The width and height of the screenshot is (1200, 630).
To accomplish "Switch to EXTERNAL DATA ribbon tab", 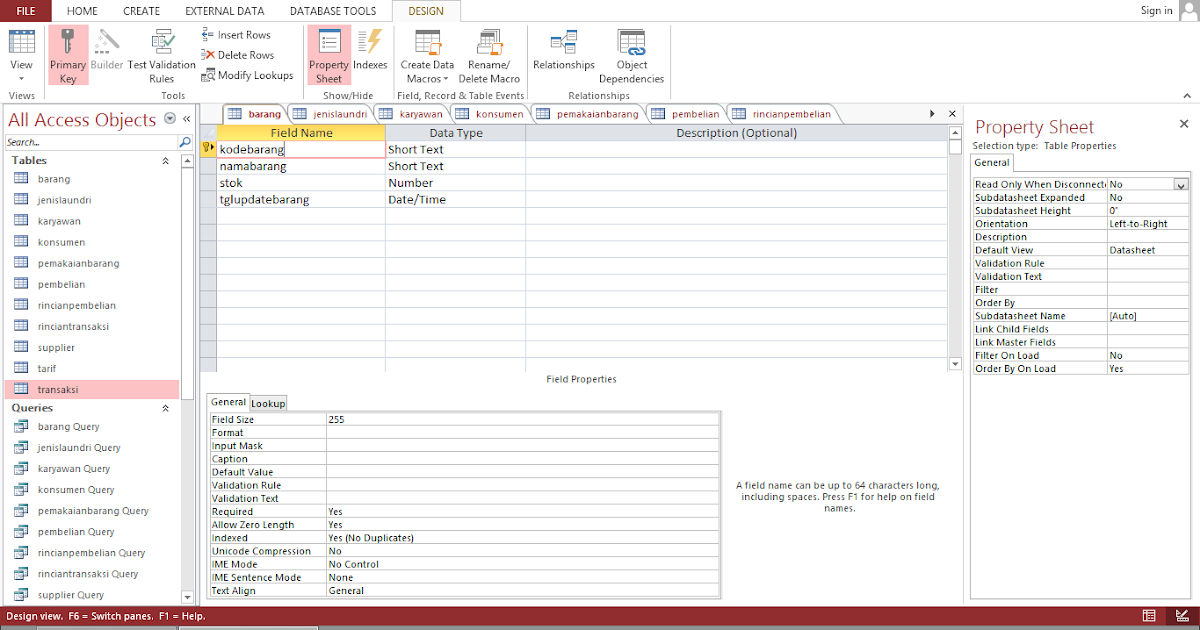I will [x=225, y=11].
